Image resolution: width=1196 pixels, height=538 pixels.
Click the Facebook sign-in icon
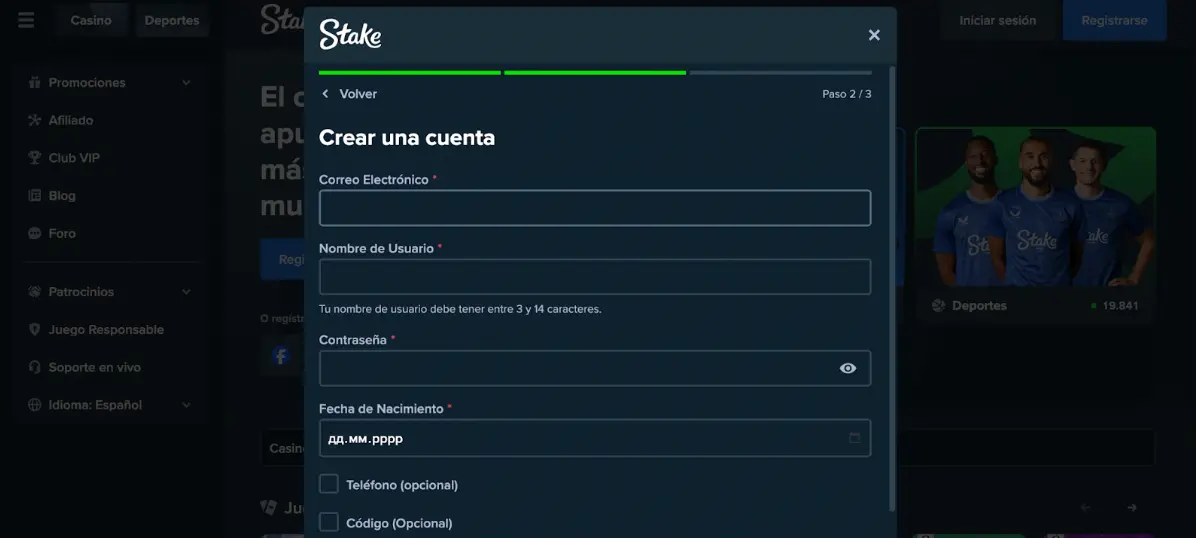point(281,356)
